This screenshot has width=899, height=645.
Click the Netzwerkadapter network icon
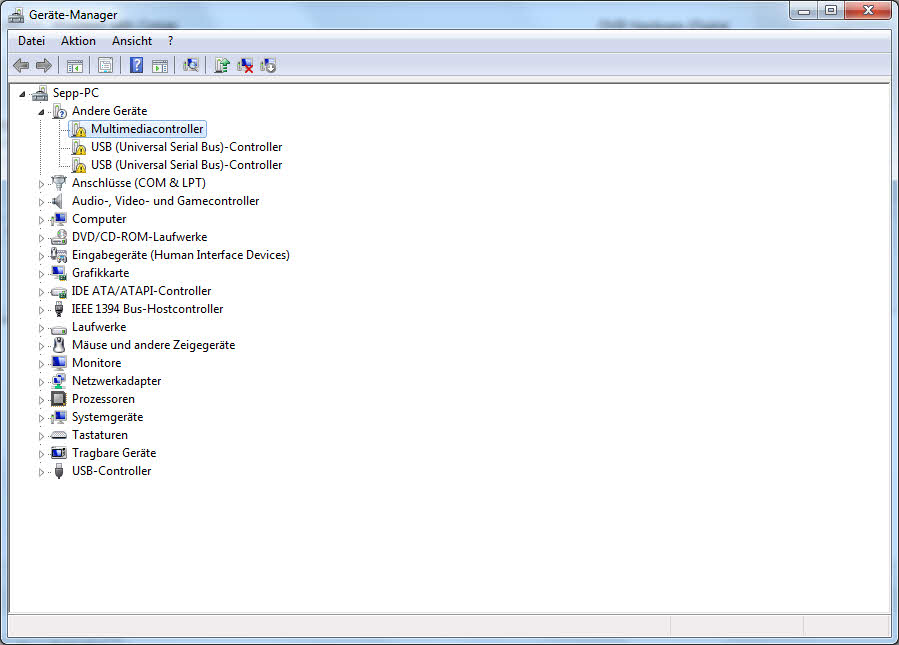(58, 381)
